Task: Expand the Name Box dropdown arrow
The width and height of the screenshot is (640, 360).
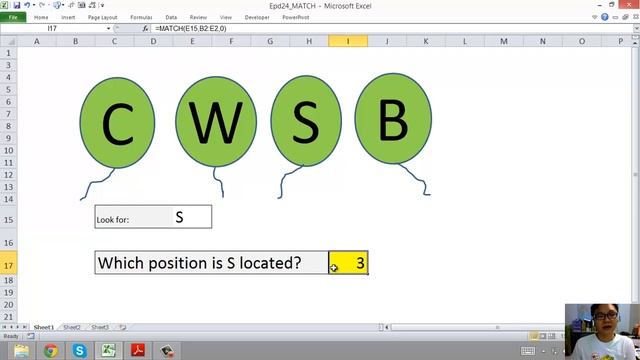Action: (109, 29)
